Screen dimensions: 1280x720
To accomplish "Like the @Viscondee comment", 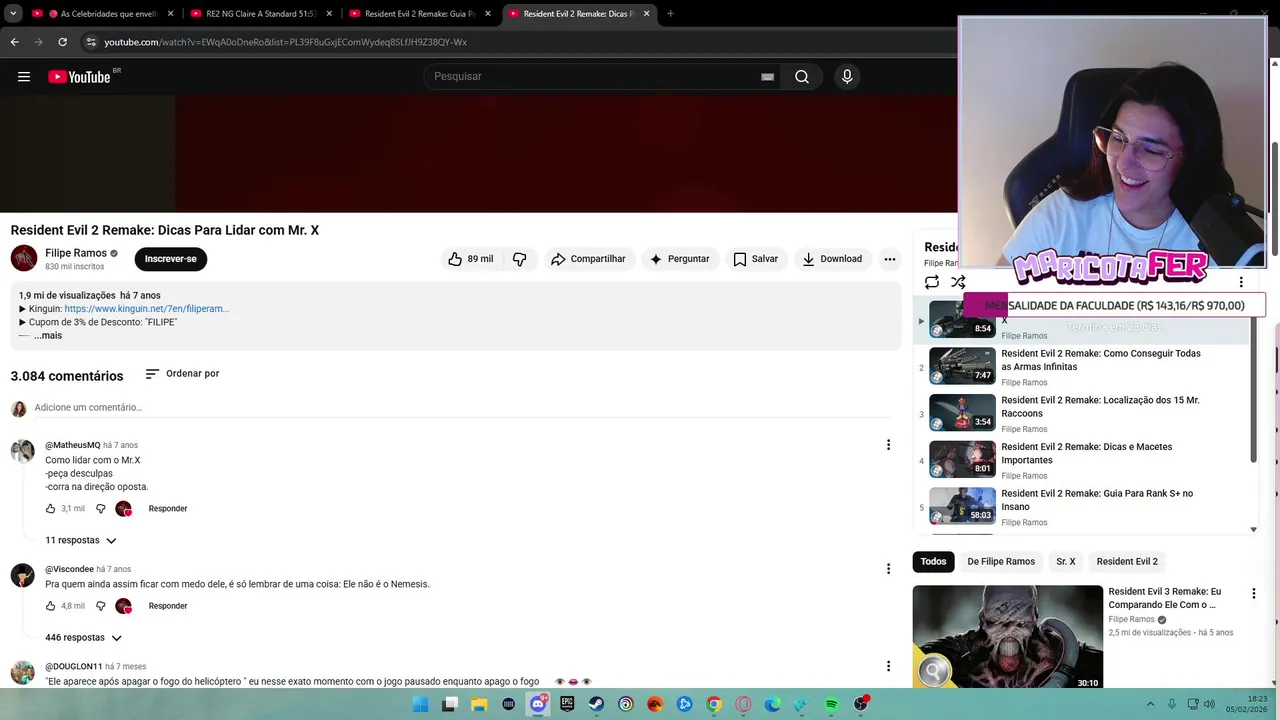I will click(x=50, y=605).
